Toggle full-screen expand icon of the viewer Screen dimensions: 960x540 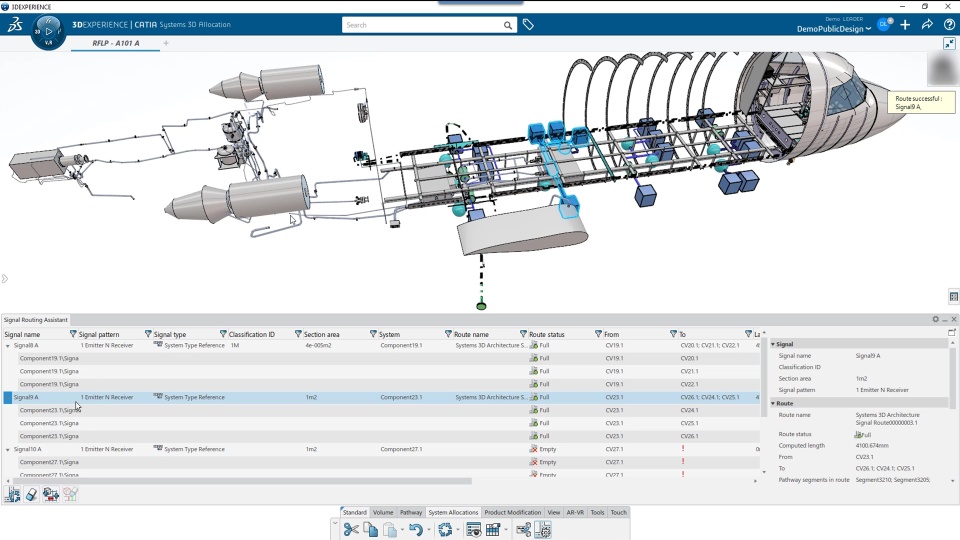949,43
